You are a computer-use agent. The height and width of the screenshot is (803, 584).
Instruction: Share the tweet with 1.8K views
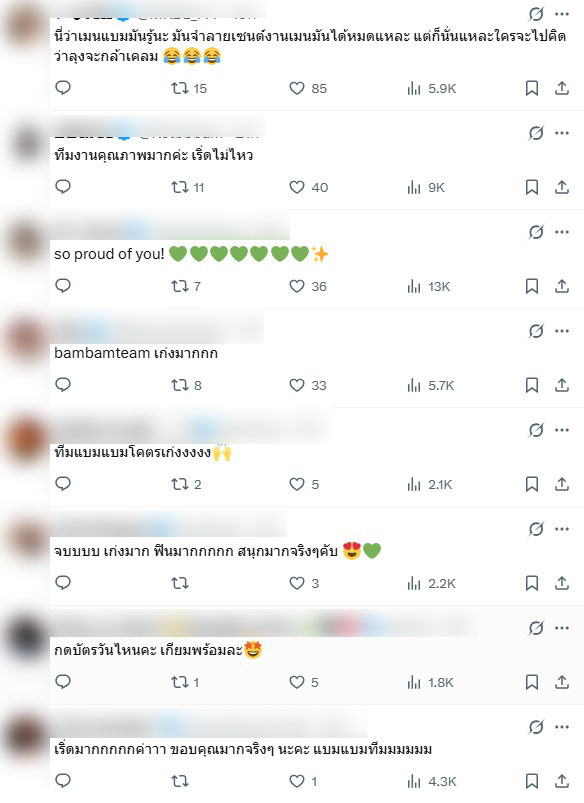pyautogui.click(x=562, y=682)
